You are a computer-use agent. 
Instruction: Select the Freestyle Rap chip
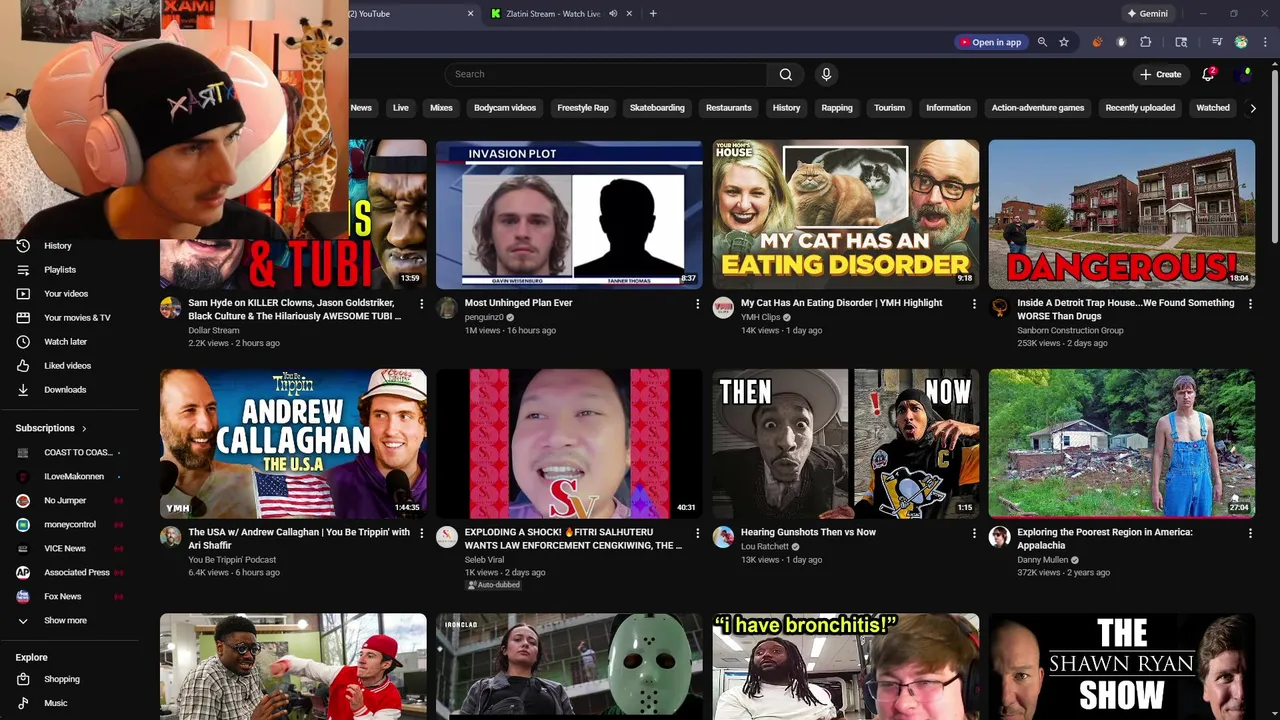tap(583, 108)
